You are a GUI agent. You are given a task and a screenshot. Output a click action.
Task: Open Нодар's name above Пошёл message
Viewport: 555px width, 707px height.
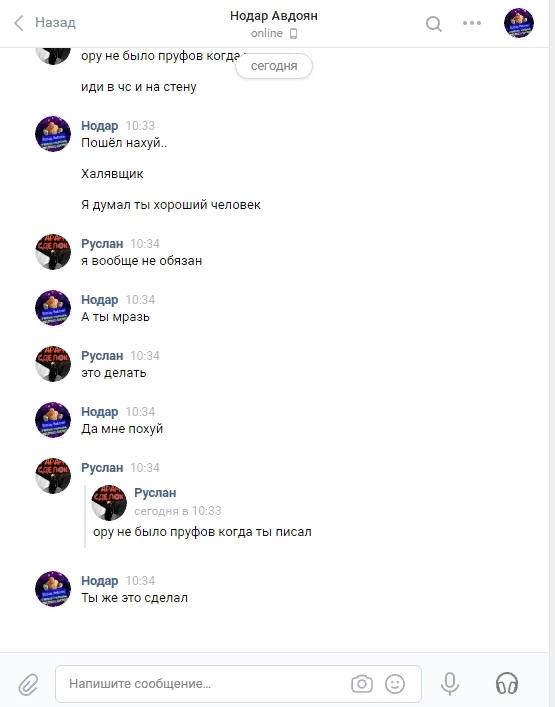click(100, 126)
